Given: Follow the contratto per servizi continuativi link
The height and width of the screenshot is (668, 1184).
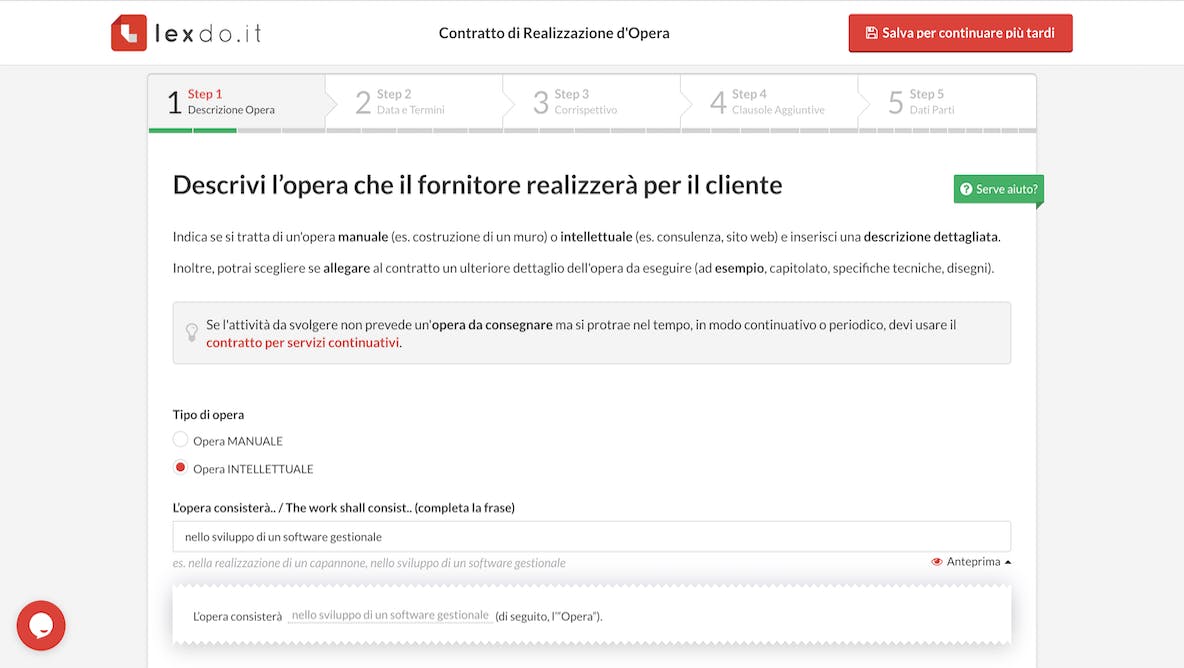Looking at the screenshot, I should (302, 342).
